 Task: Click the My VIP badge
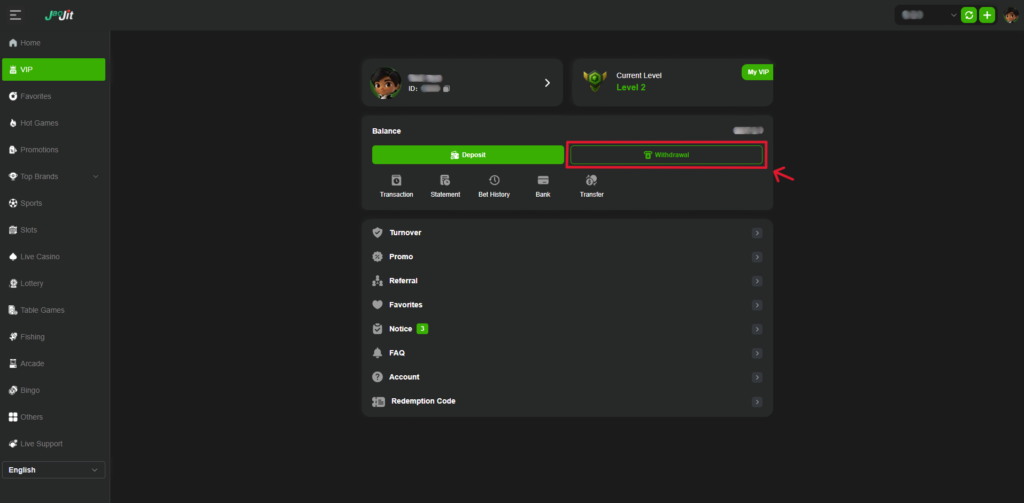pos(757,72)
